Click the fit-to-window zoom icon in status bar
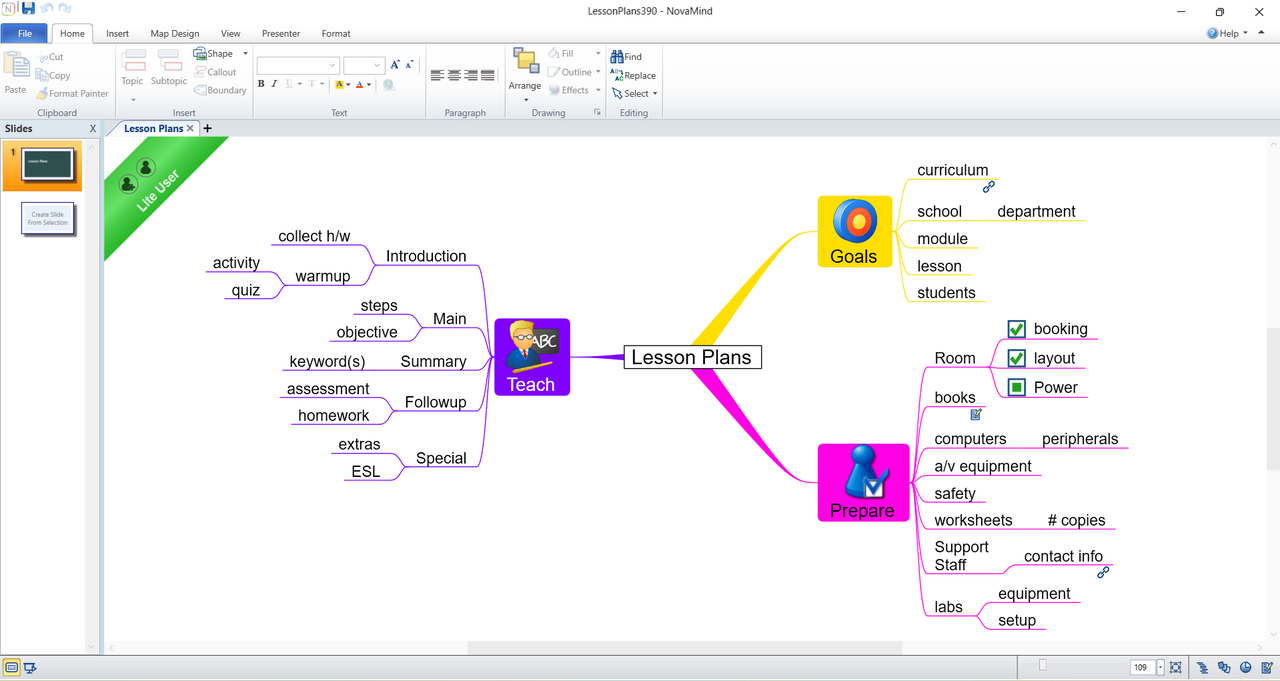The image size is (1280, 681). click(x=1176, y=668)
